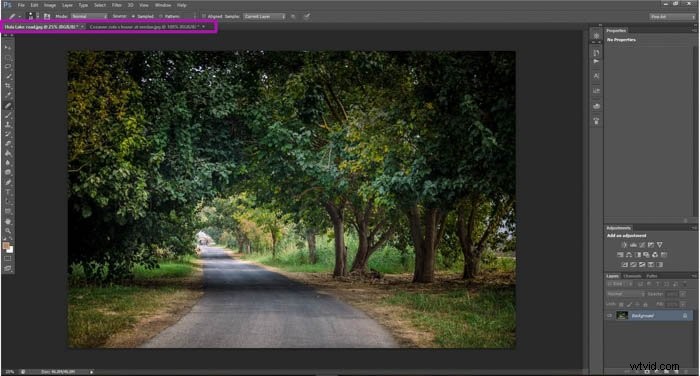
Task: Switch to the Channels tab
Action: tap(632, 276)
